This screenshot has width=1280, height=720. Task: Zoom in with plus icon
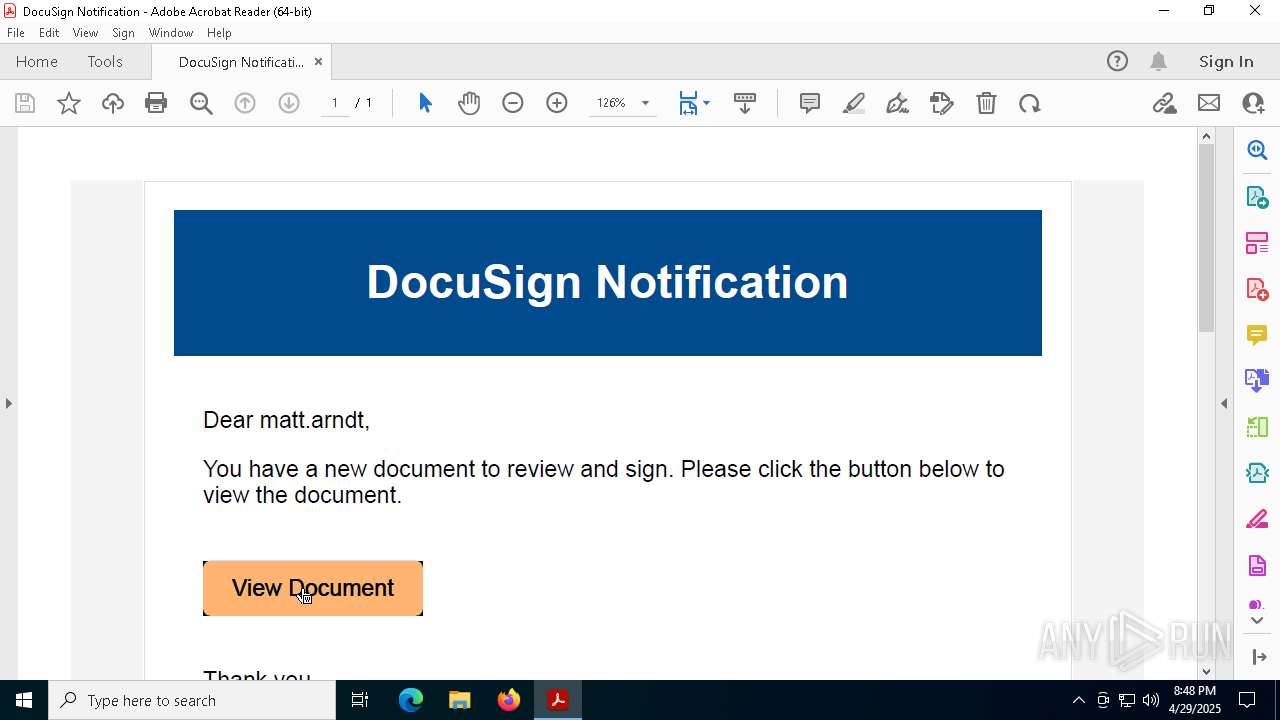tap(557, 103)
